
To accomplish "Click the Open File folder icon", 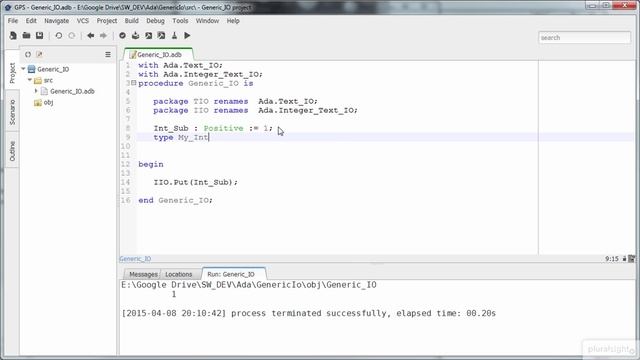I will pos(26,36).
